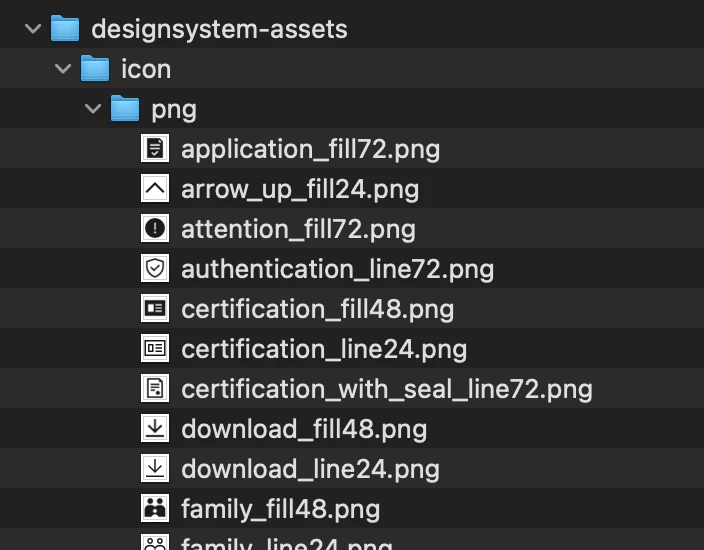Click the authentication_line72.png shield thumbnail
This screenshot has height=550, width=704.
click(x=155, y=268)
